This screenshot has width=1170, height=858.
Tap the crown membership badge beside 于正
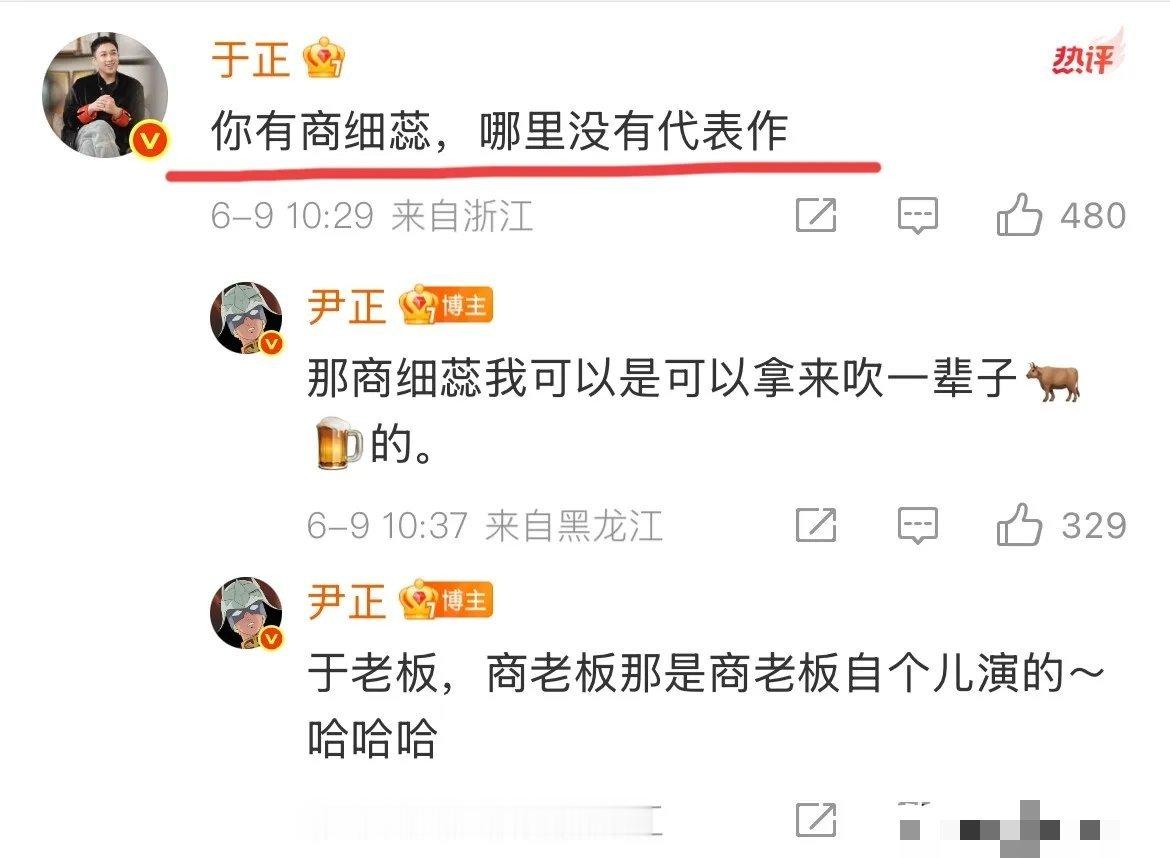(x=325, y=58)
